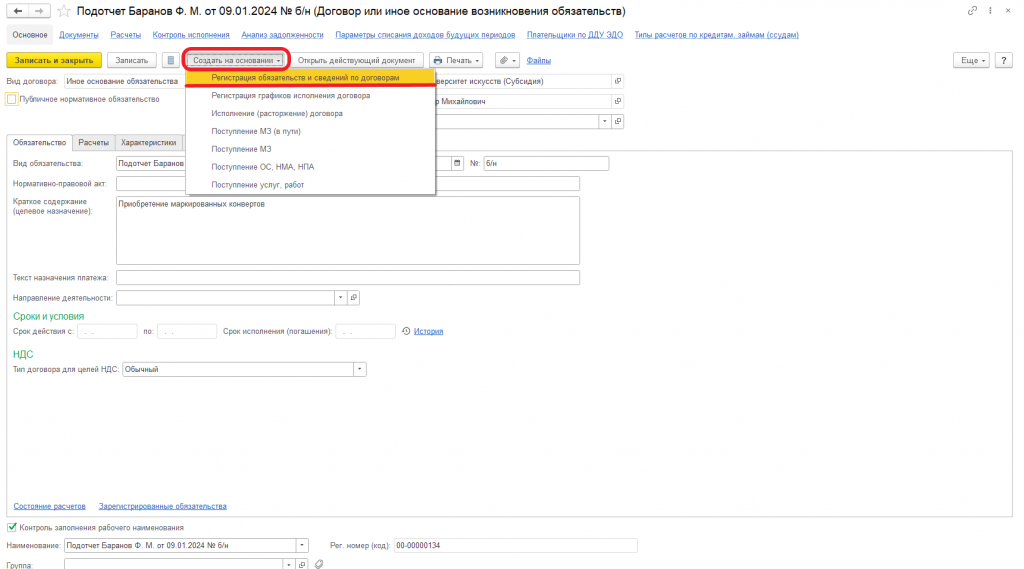Choose Исполнение (расторжение) договора menu item

(x=310, y=113)
